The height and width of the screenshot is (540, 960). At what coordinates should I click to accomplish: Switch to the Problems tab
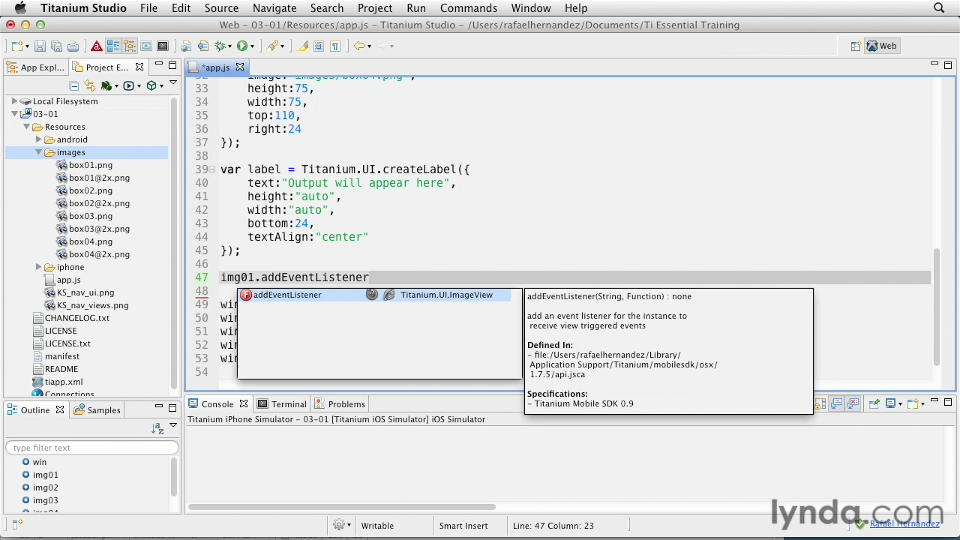[340, 404]
